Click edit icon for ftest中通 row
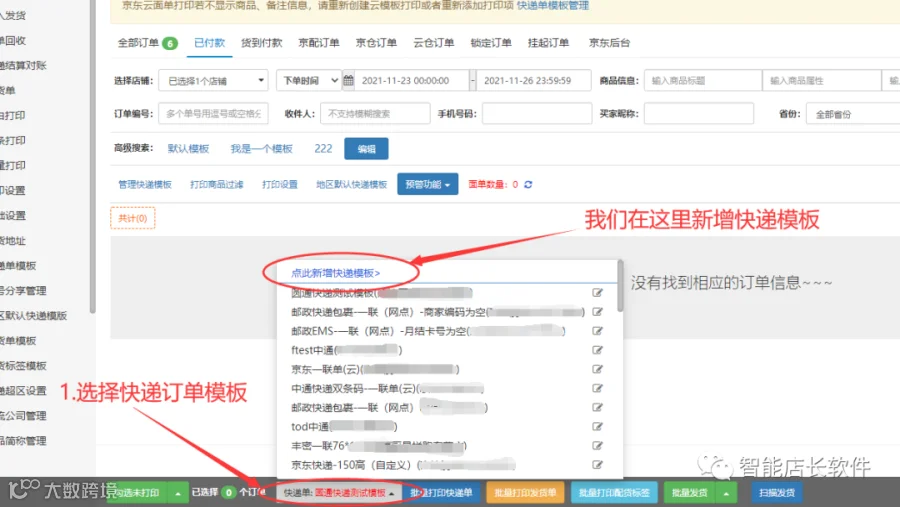The height and width of the screenshot is (507, 900). tap(598, 350)
